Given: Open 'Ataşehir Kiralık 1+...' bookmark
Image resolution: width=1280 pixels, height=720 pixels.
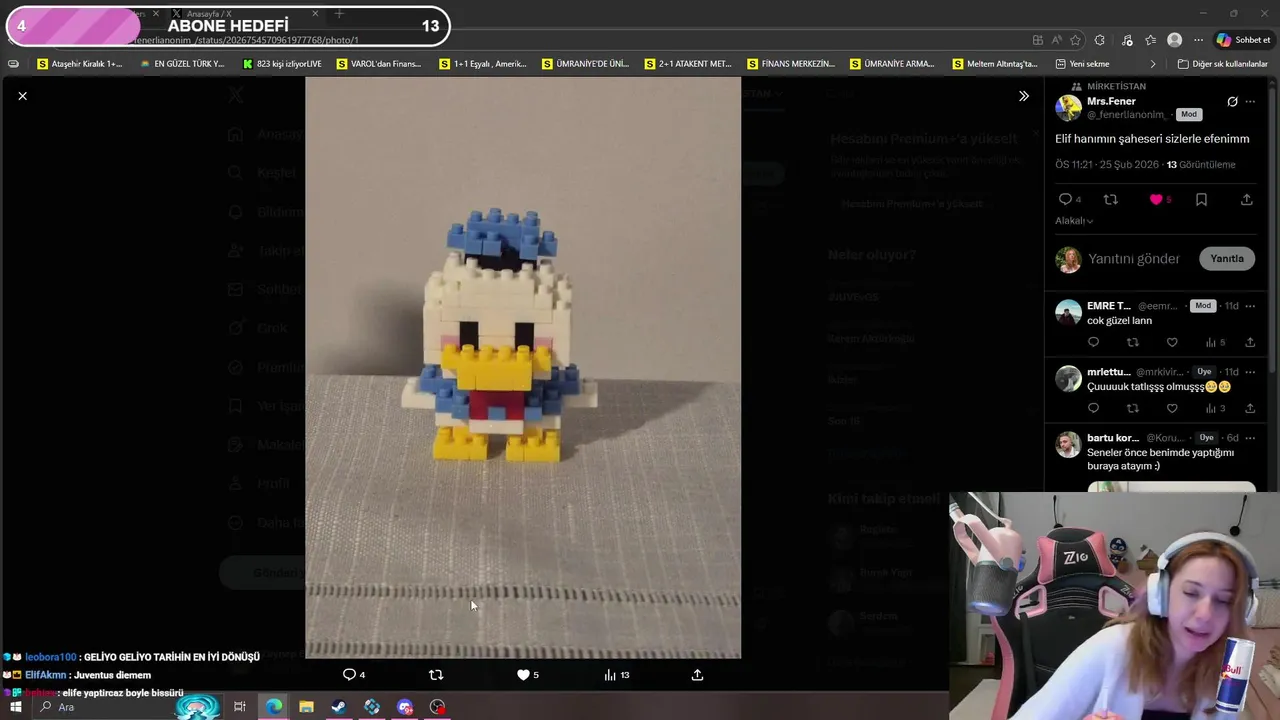Looking at the screenshot, I should tap(80, 64).
